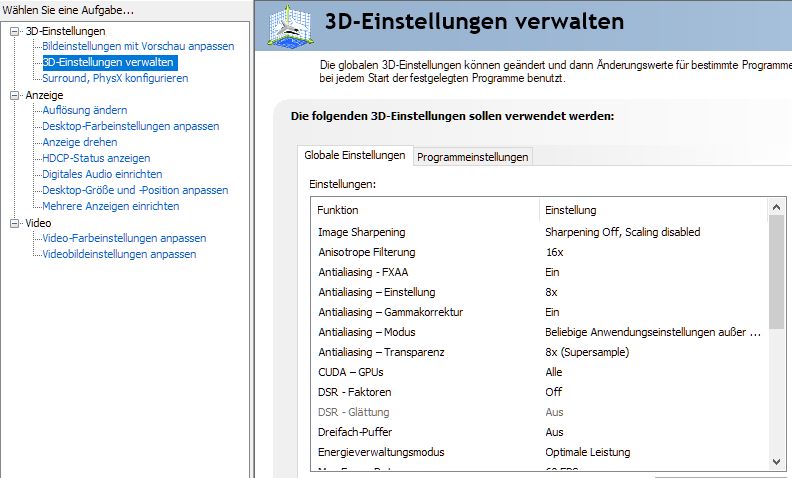Image resolution: width=792 pixels, height=478 pixels.
Task: Switch to the Programmeinstellungen tab
Action: click(x=472, y=157)
